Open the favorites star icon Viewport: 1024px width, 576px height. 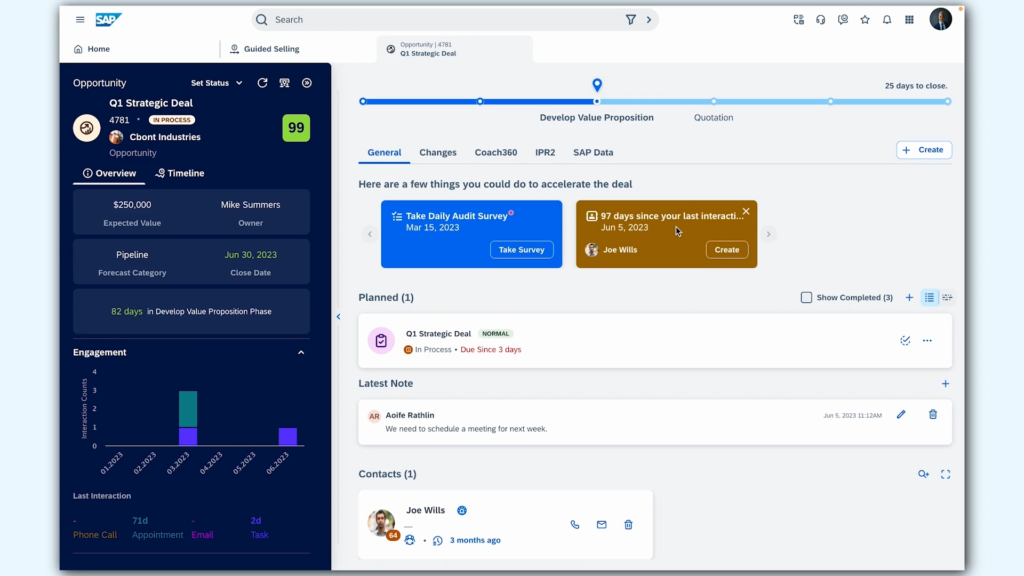coord(865,20)
